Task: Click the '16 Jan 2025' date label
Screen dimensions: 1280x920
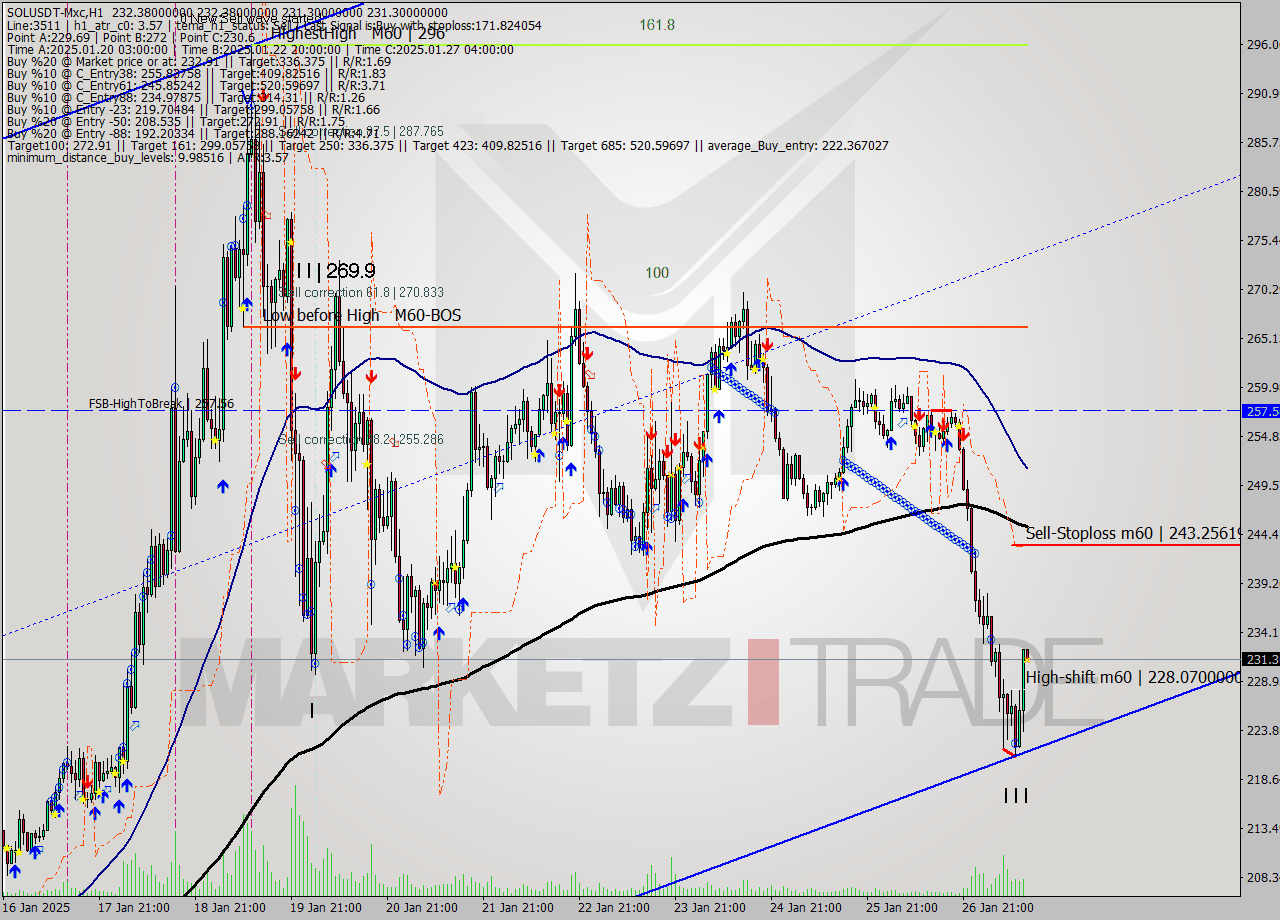Action: coord(36,908)
